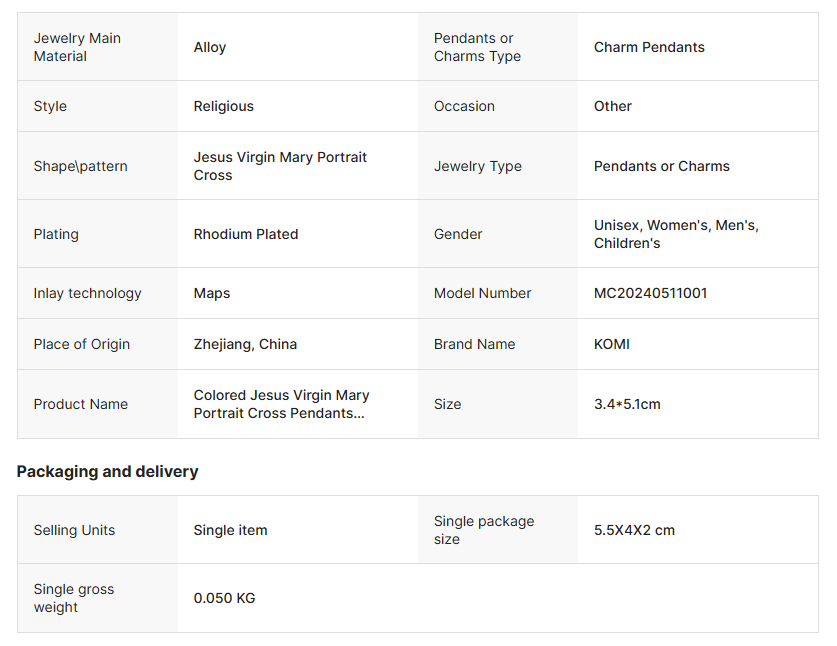Select the 'Rhodium Plated' plating value
Image resolution: width=837 pixels, height=646 pixels.
pyautogui.click(x=246, y=234)
